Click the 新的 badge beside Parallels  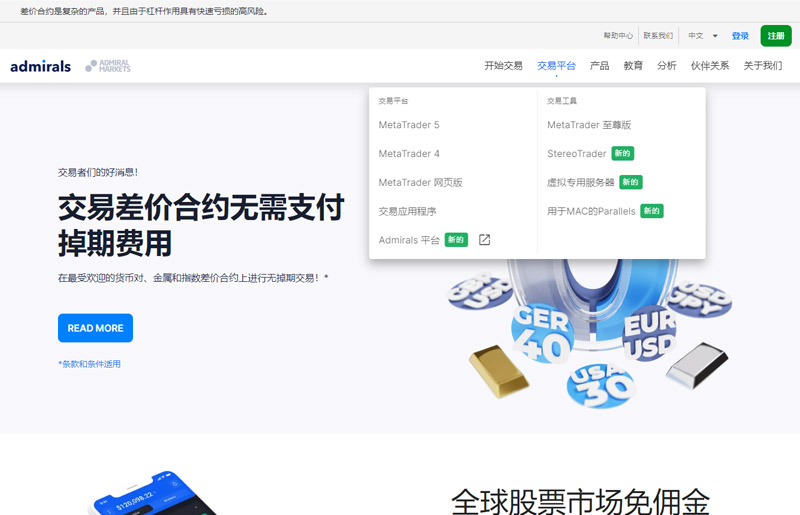coord(652,211)
